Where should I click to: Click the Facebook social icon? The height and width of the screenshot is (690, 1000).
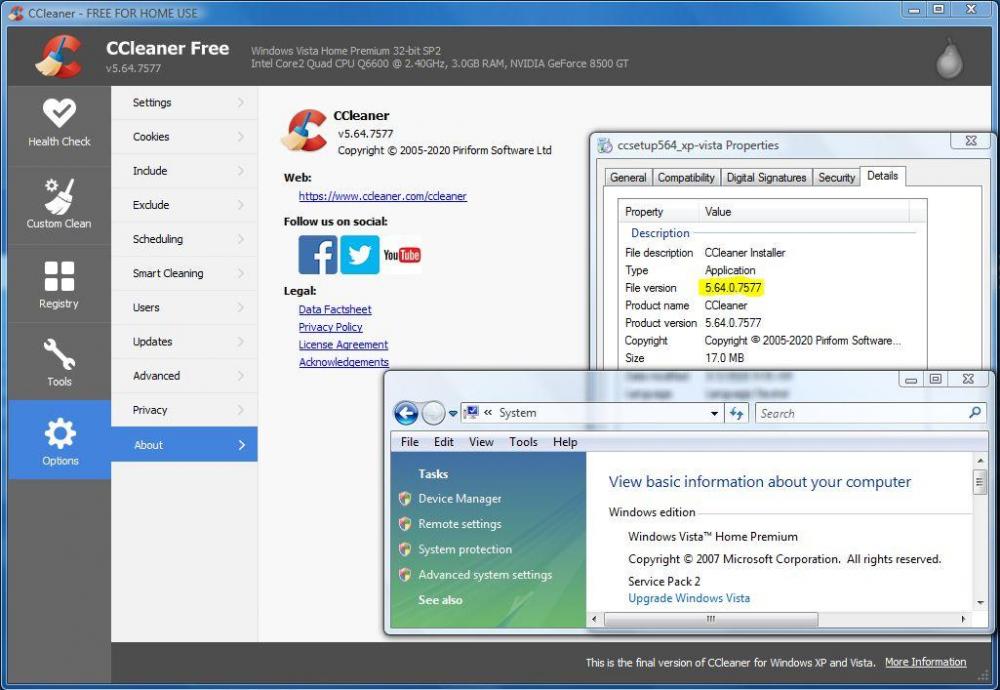pos(318,255)
